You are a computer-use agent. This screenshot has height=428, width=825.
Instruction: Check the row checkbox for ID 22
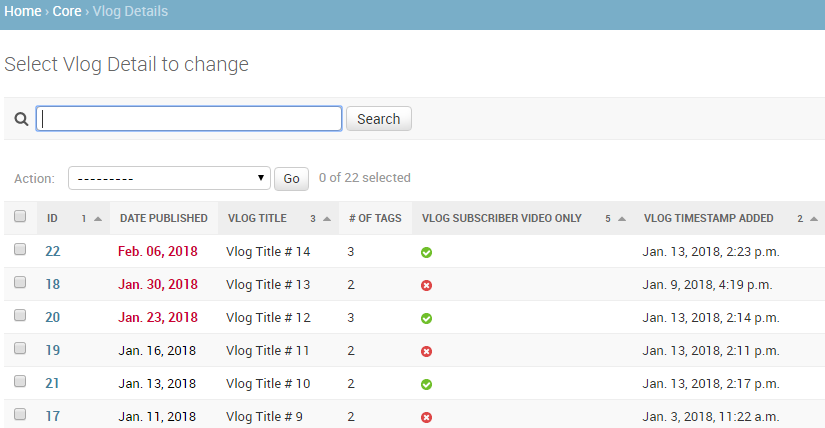(x=20, y=251)
